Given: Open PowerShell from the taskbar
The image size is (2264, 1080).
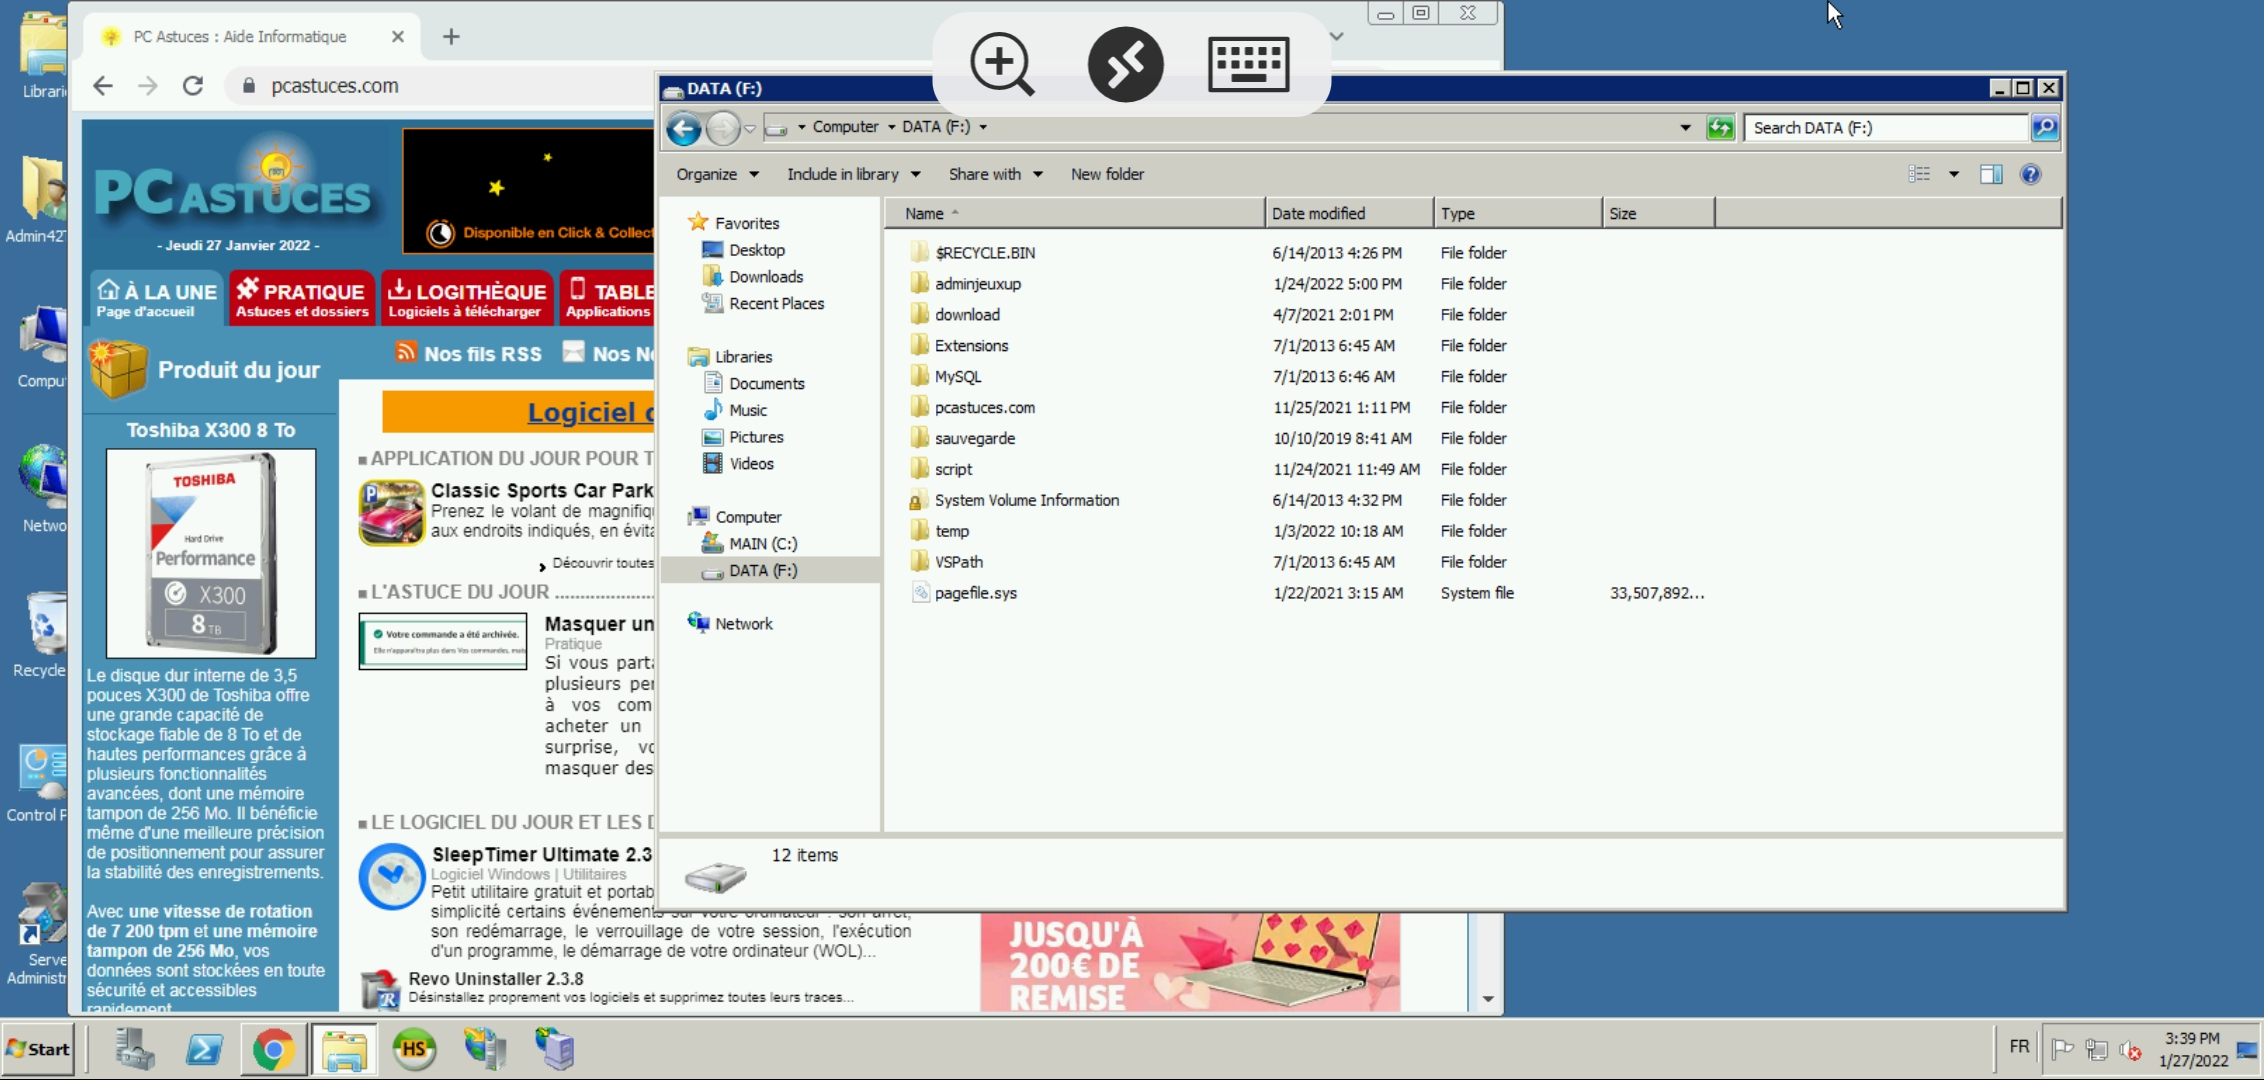Looking at the screenshot, I should click(204, 1050).
